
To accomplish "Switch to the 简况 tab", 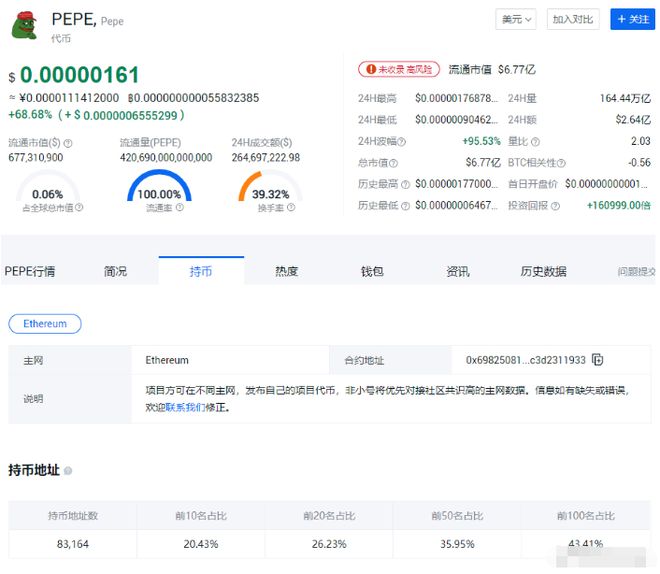I will (115, 271).
